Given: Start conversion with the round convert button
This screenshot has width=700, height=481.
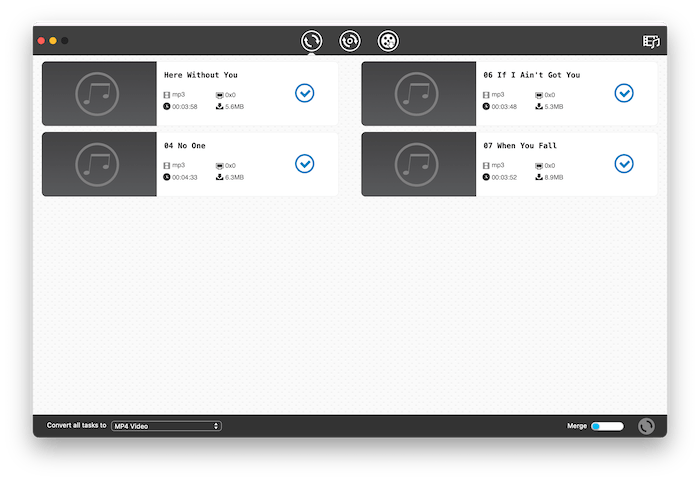Looking at the screenshot, I should (x=647, y=426).
